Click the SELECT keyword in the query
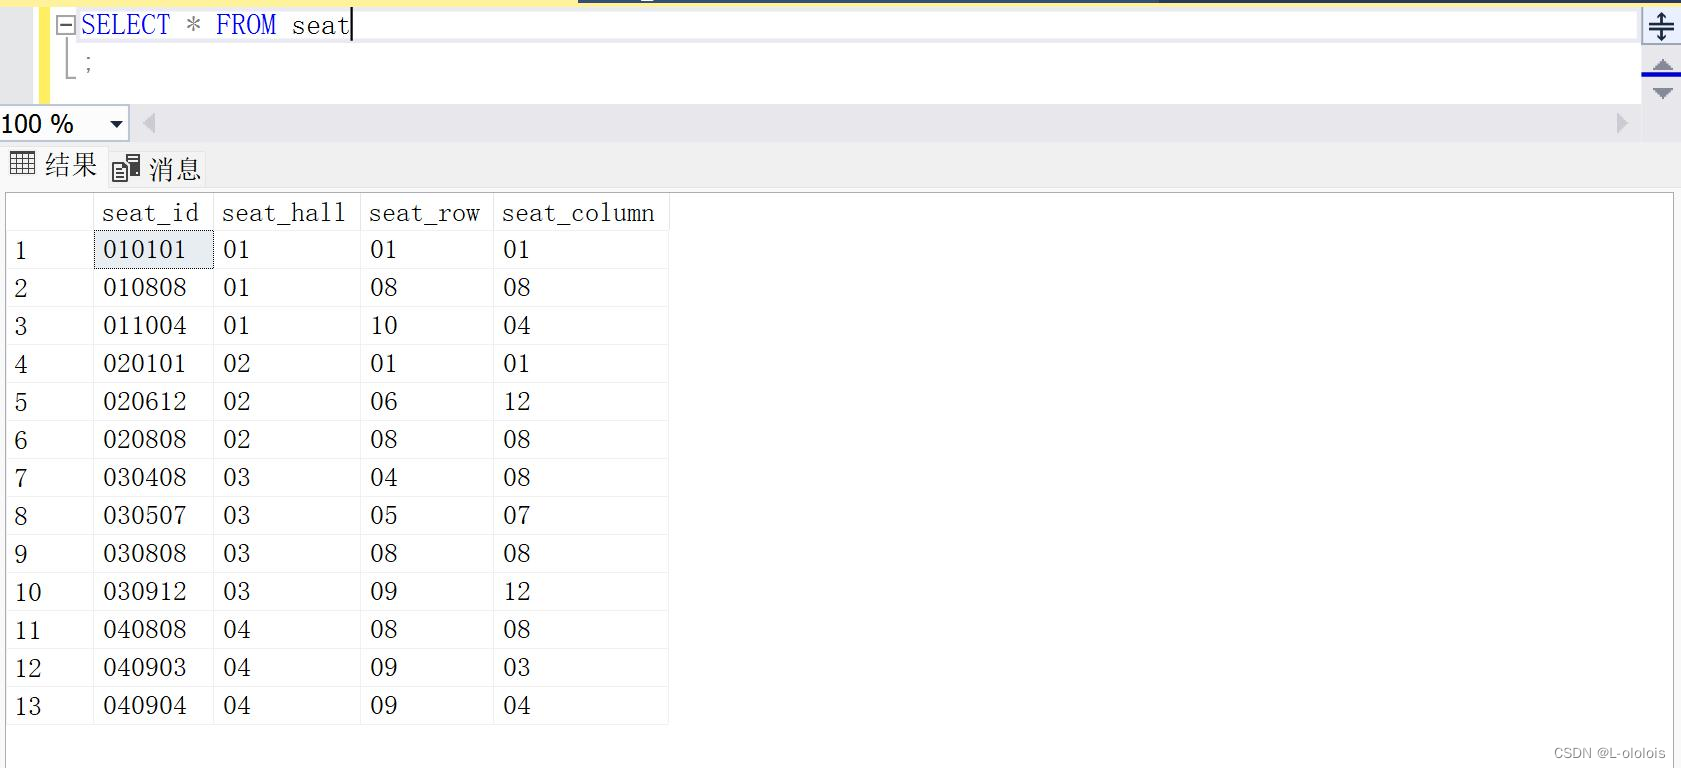 point(126,25)
